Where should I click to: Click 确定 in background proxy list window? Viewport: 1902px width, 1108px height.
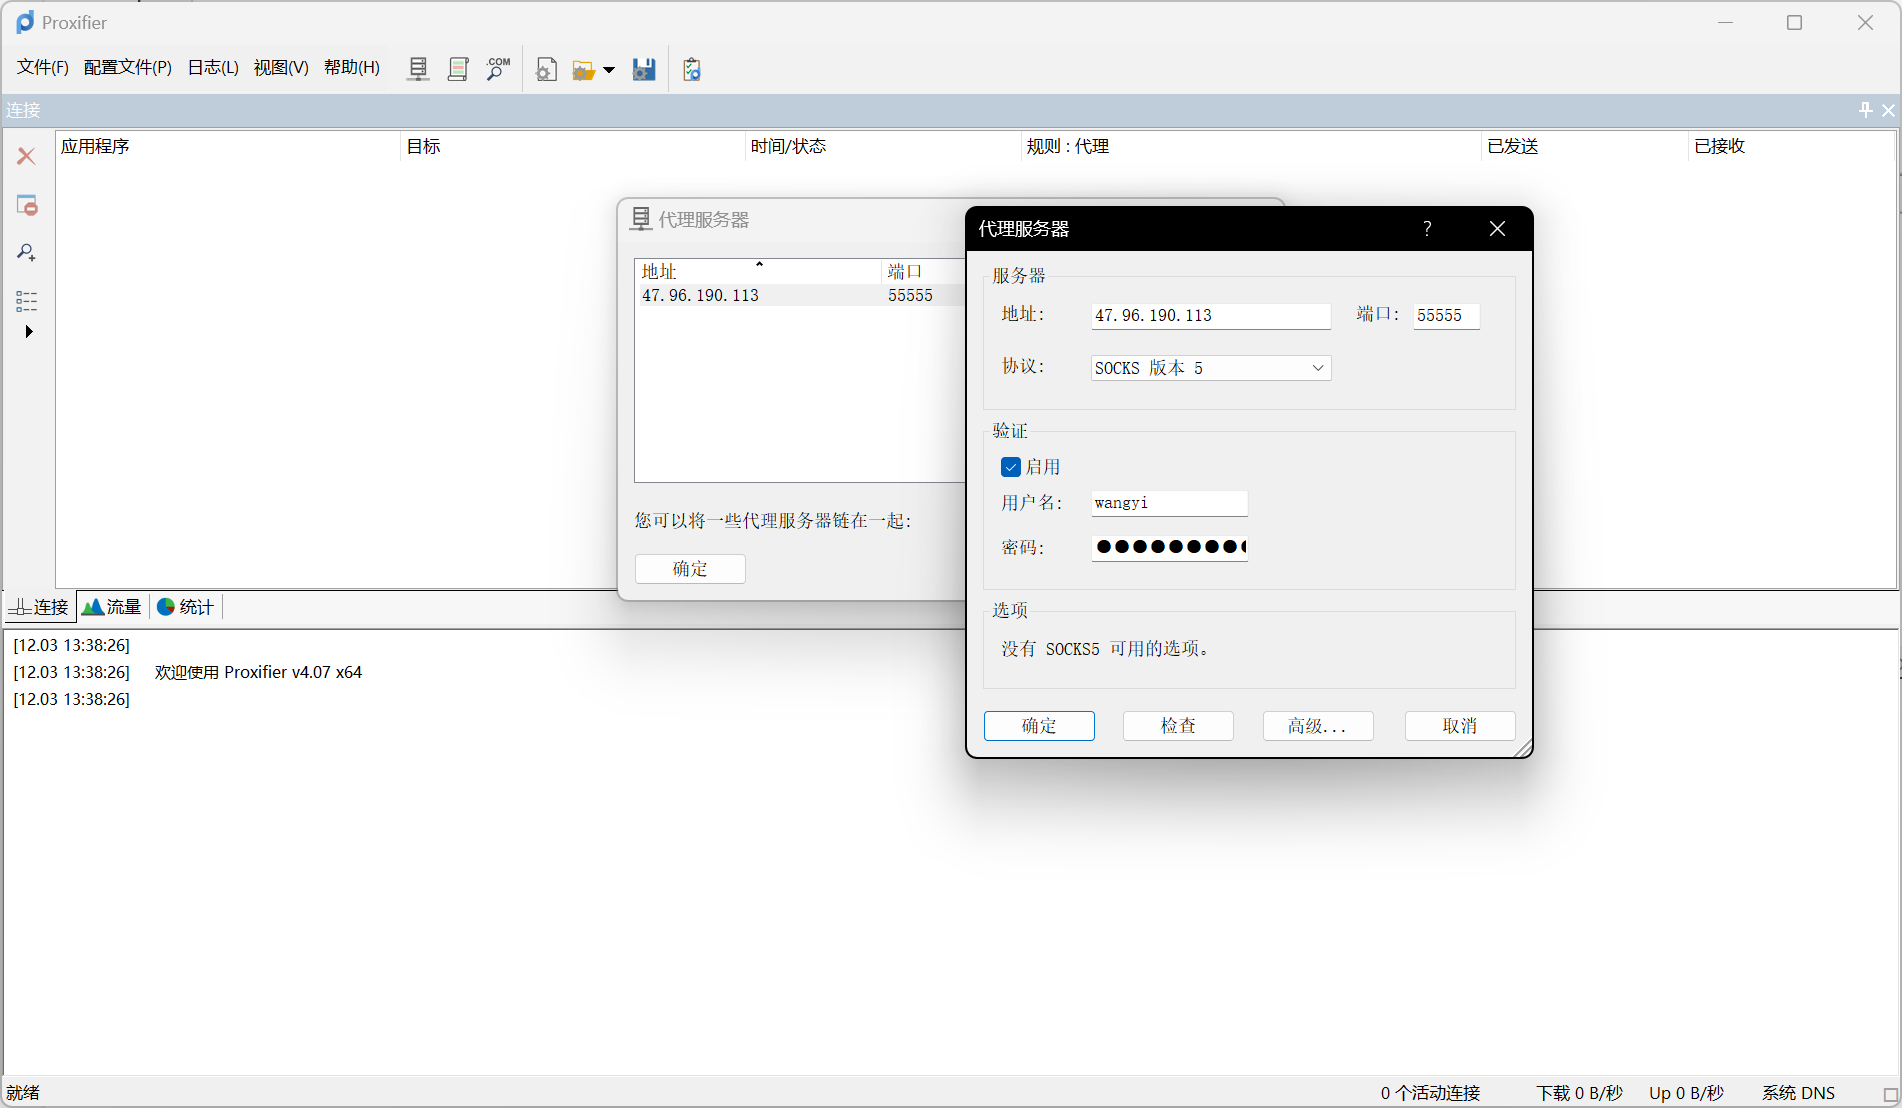coord(690,569)
